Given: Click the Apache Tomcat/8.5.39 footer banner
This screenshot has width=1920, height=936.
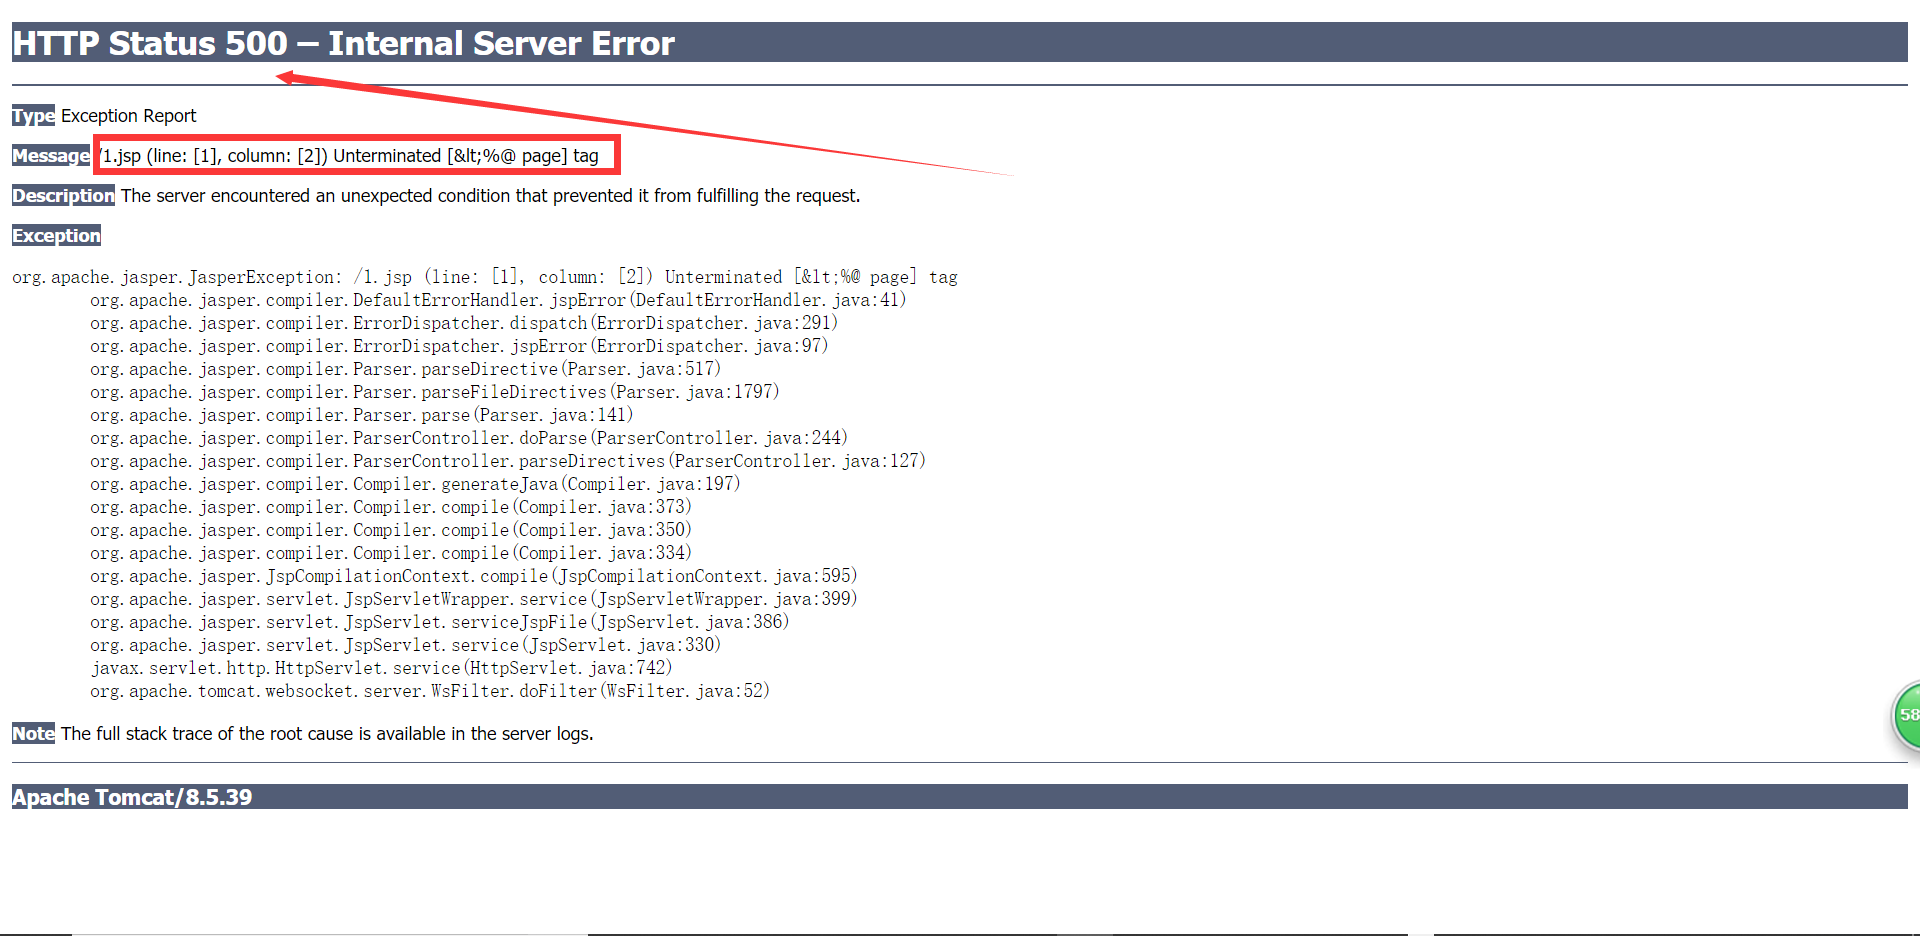Looking at the screenshot, I should (131, 797).
